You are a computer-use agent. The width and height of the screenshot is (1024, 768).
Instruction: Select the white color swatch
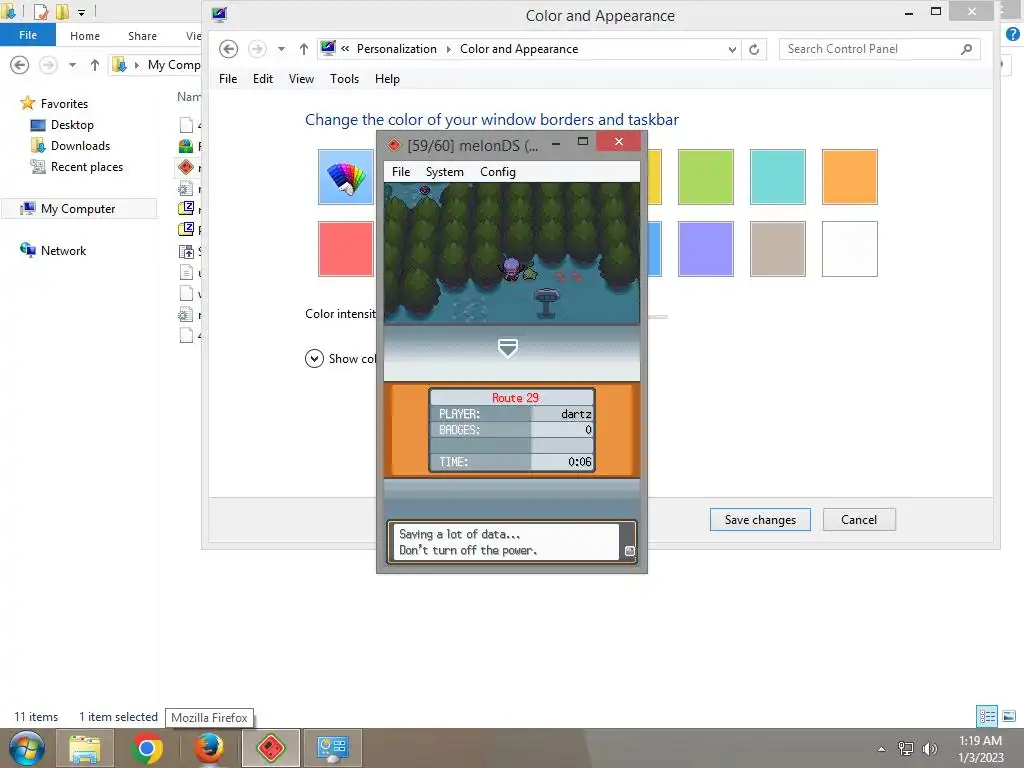click(x=849, y=249)
